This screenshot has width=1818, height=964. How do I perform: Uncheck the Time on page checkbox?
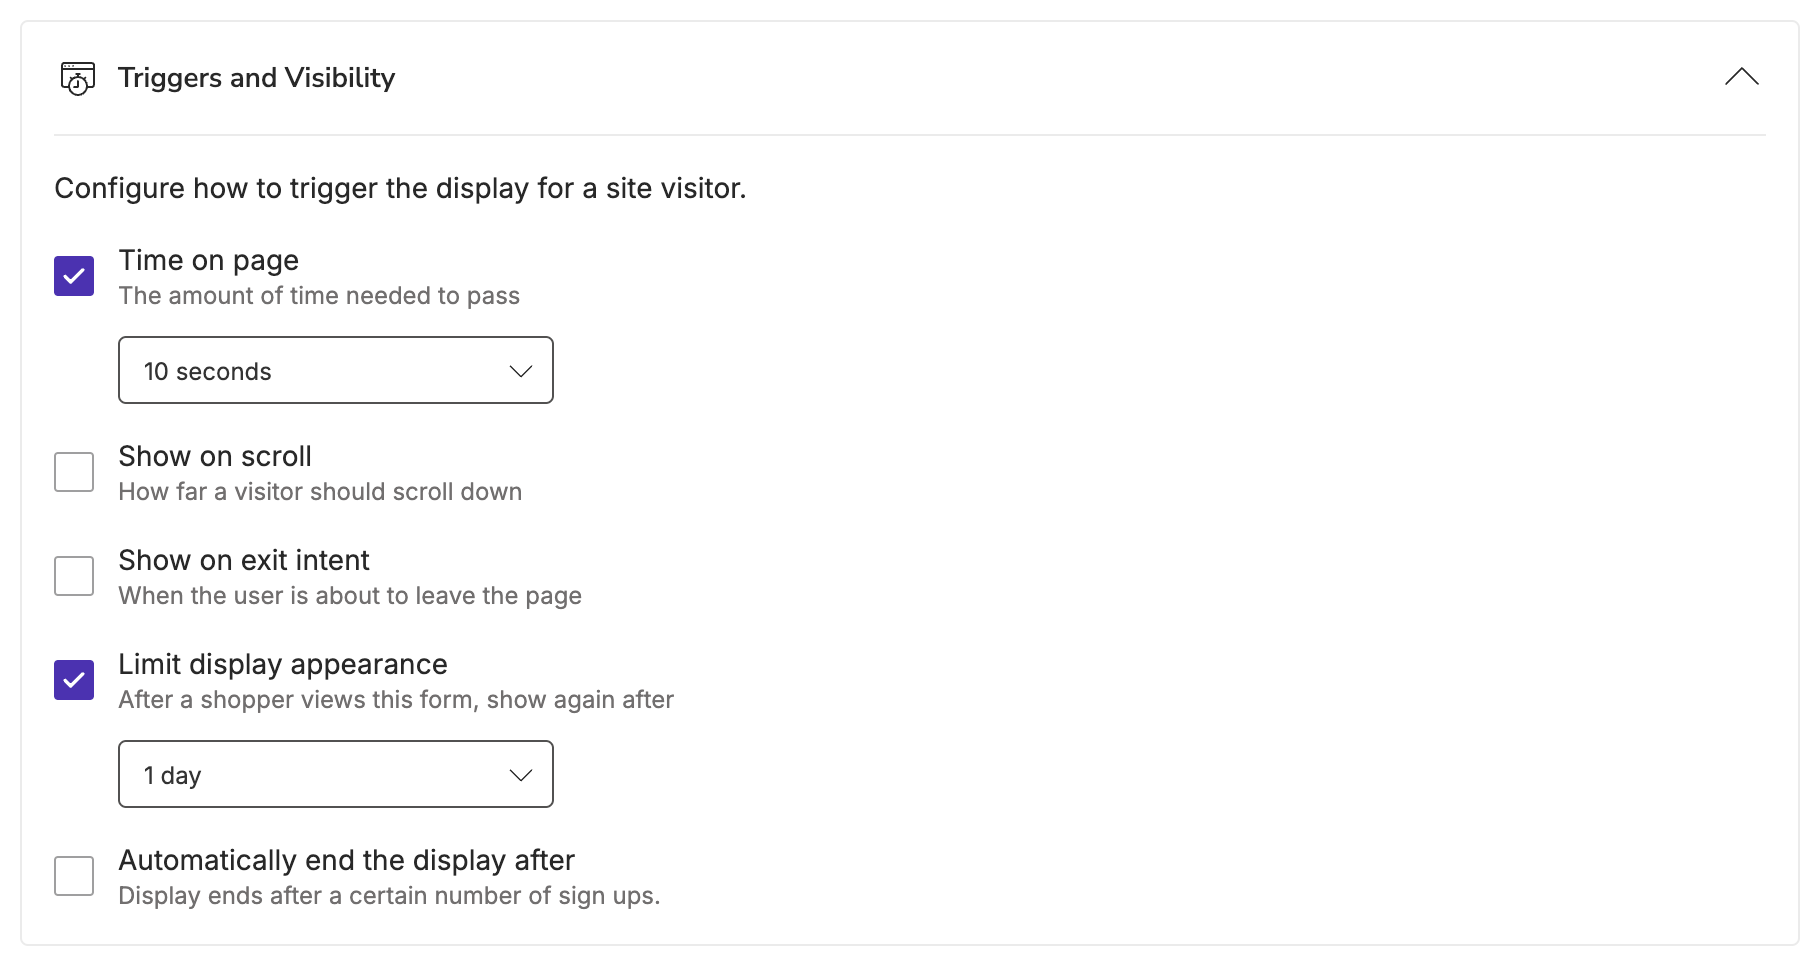click(x=74, y=276)
